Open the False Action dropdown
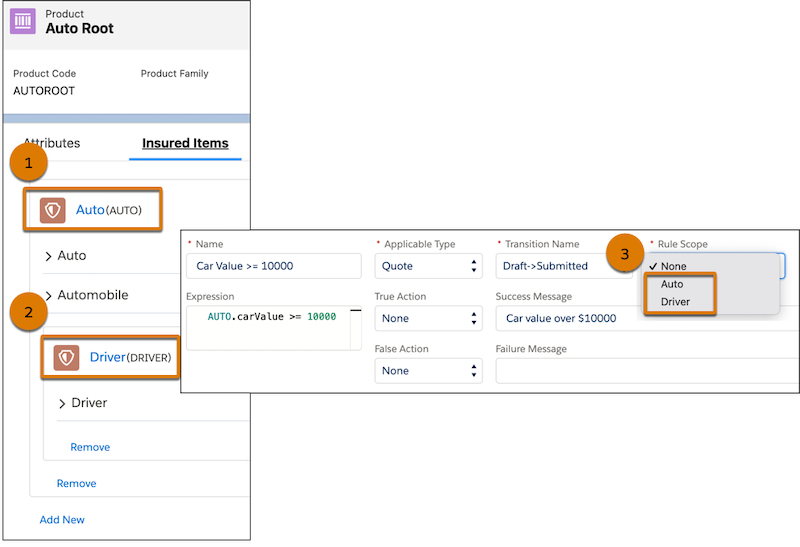The image size is (800, 547). [429, 371]
